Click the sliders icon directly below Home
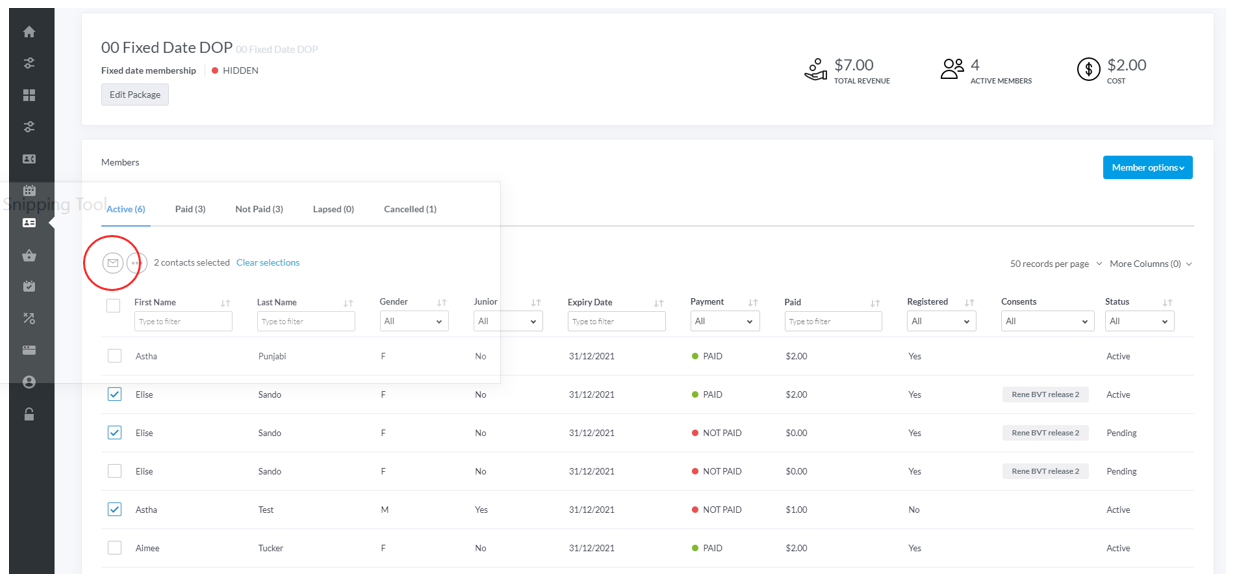The image size is (1235, 583). click(x=29, y=63)
